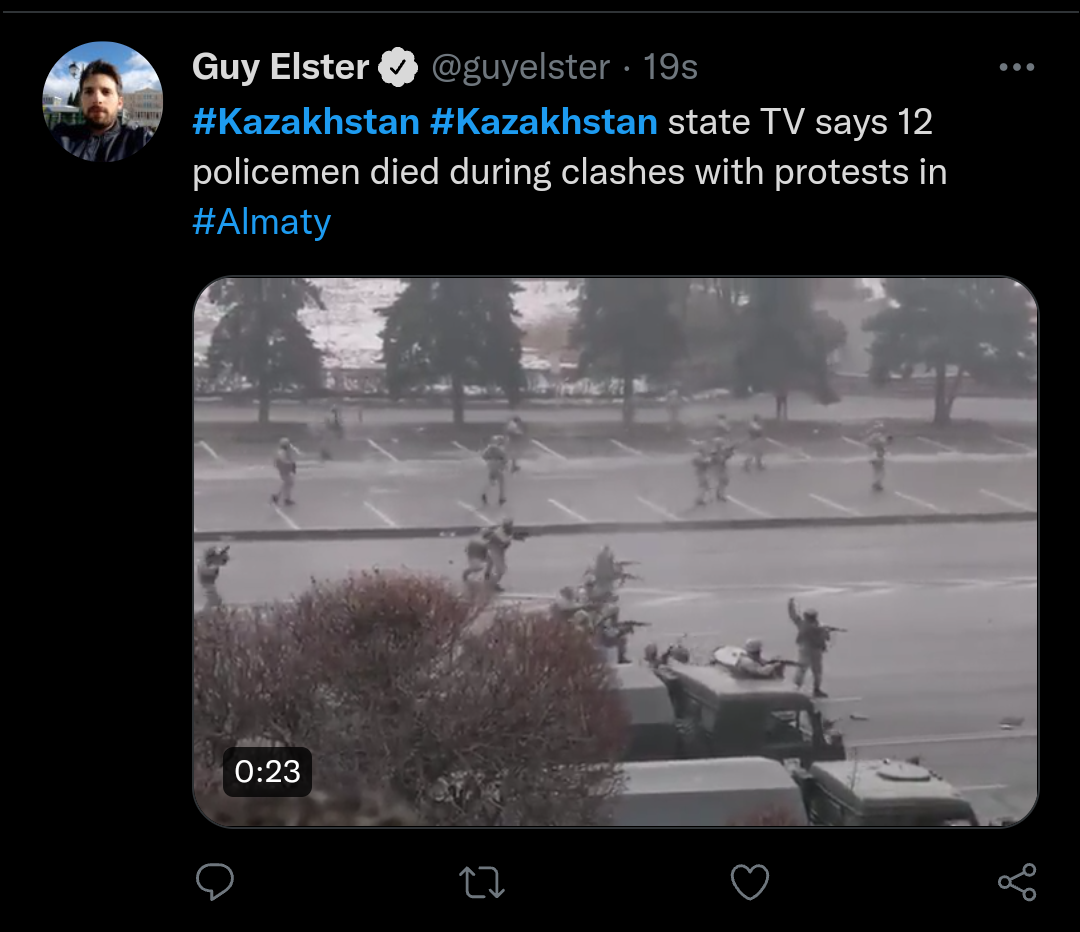Open the three-dot more options menu
Screen dimensions: 1080x932
[1016, 68]
